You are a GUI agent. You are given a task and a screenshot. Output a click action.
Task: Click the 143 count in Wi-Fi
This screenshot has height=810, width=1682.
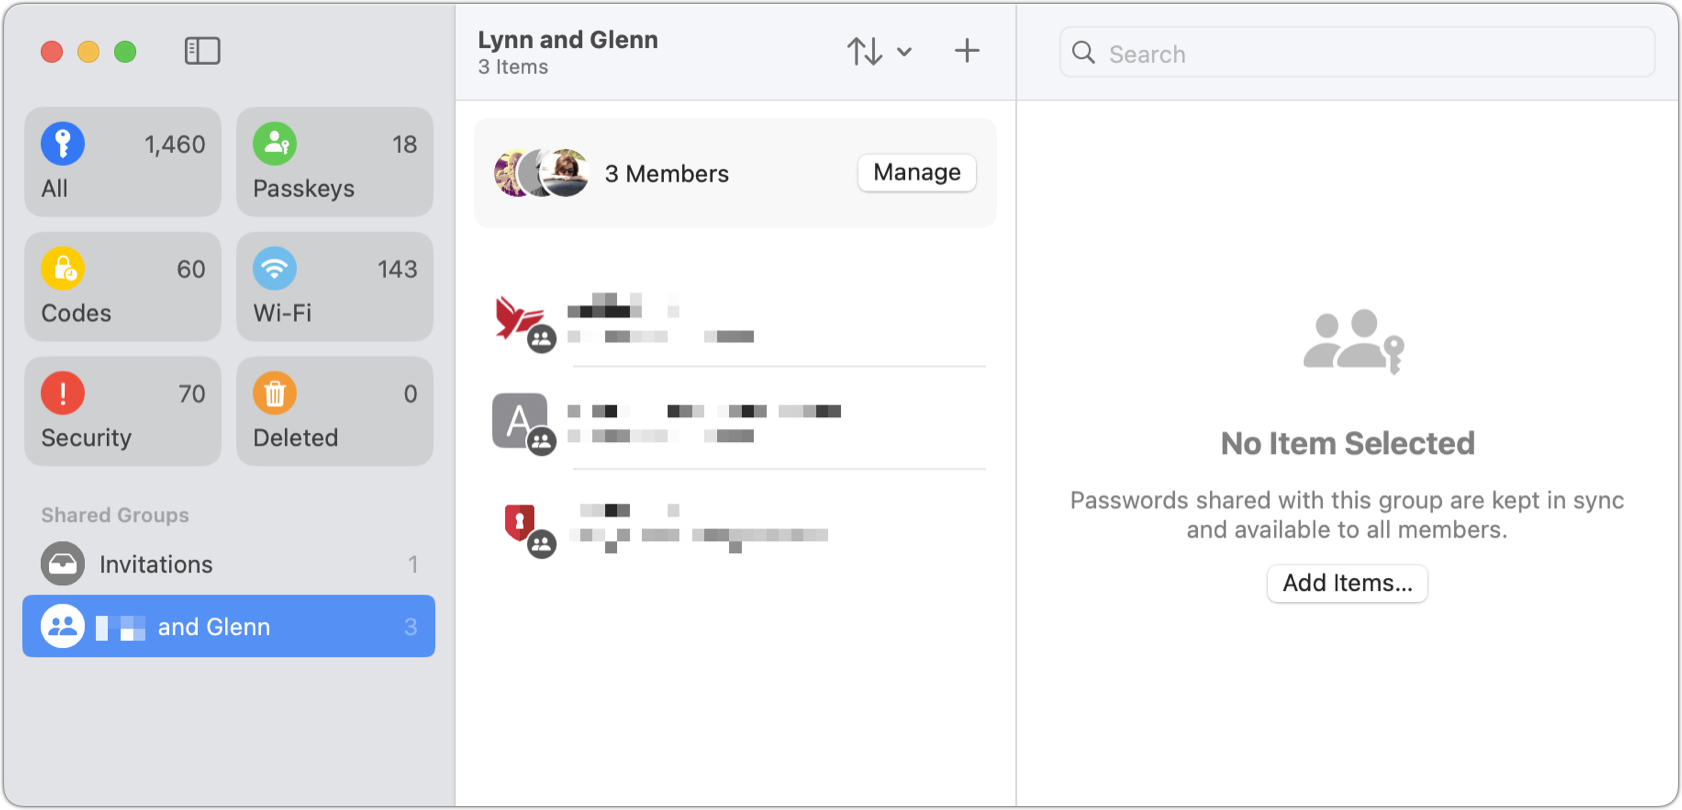pos(397,269)
